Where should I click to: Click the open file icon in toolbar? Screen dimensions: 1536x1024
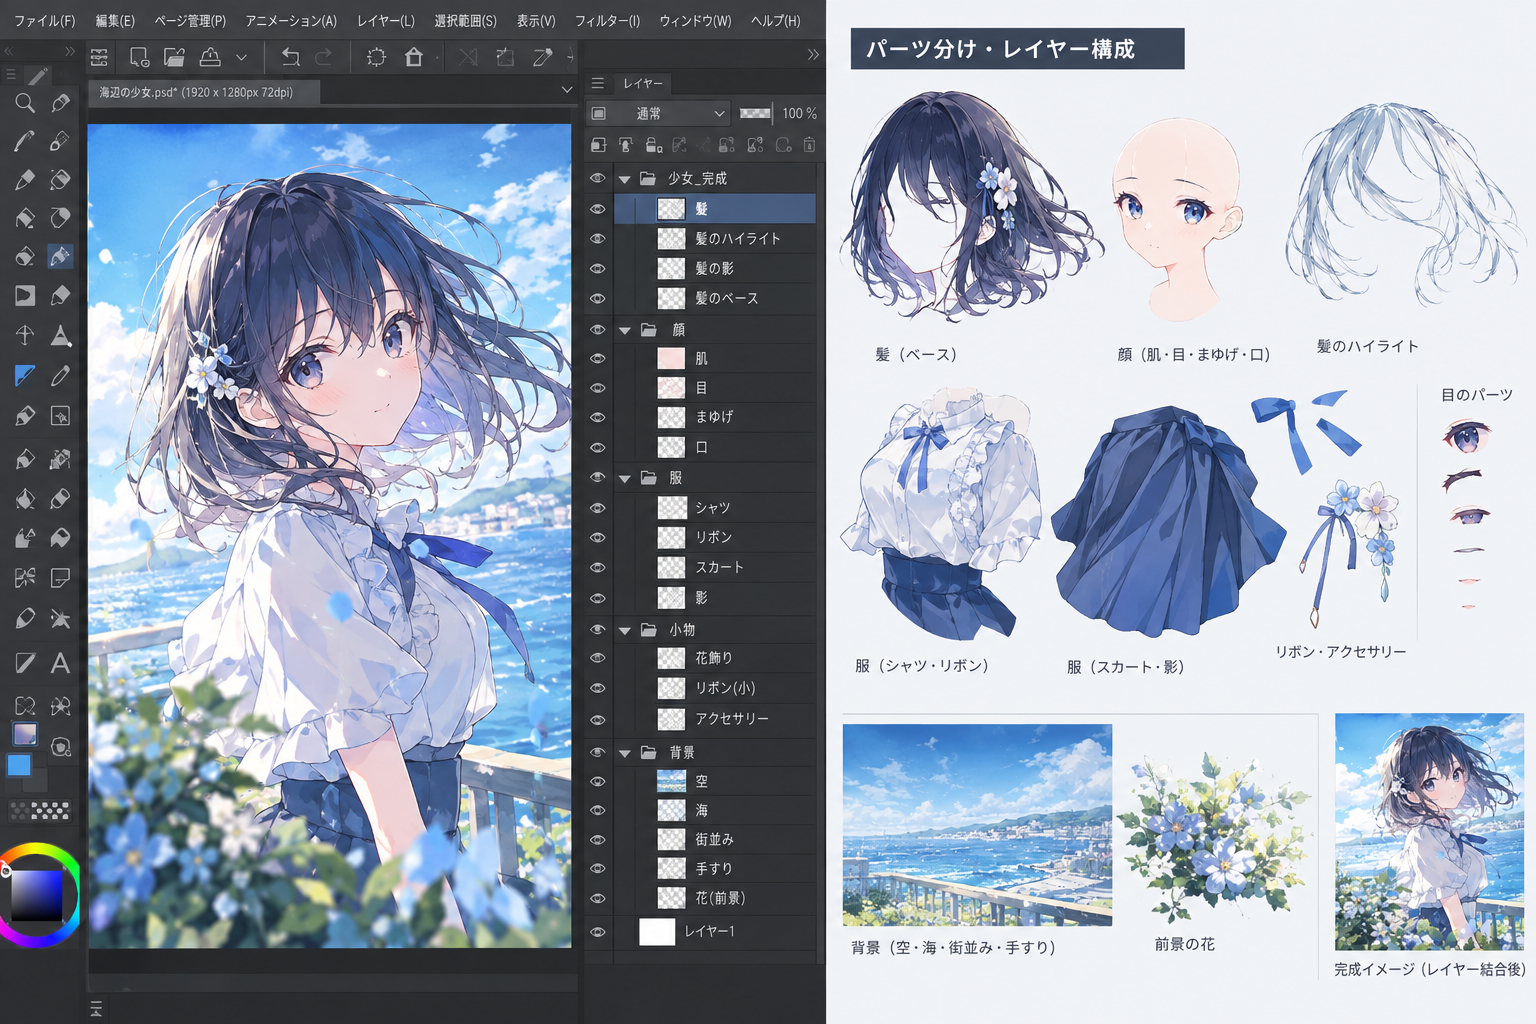click(174, 57)
